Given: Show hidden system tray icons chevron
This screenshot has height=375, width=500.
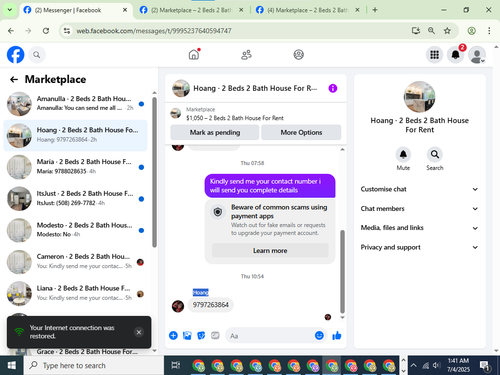Looking at the screenshot, I should [x=413, y=365].
